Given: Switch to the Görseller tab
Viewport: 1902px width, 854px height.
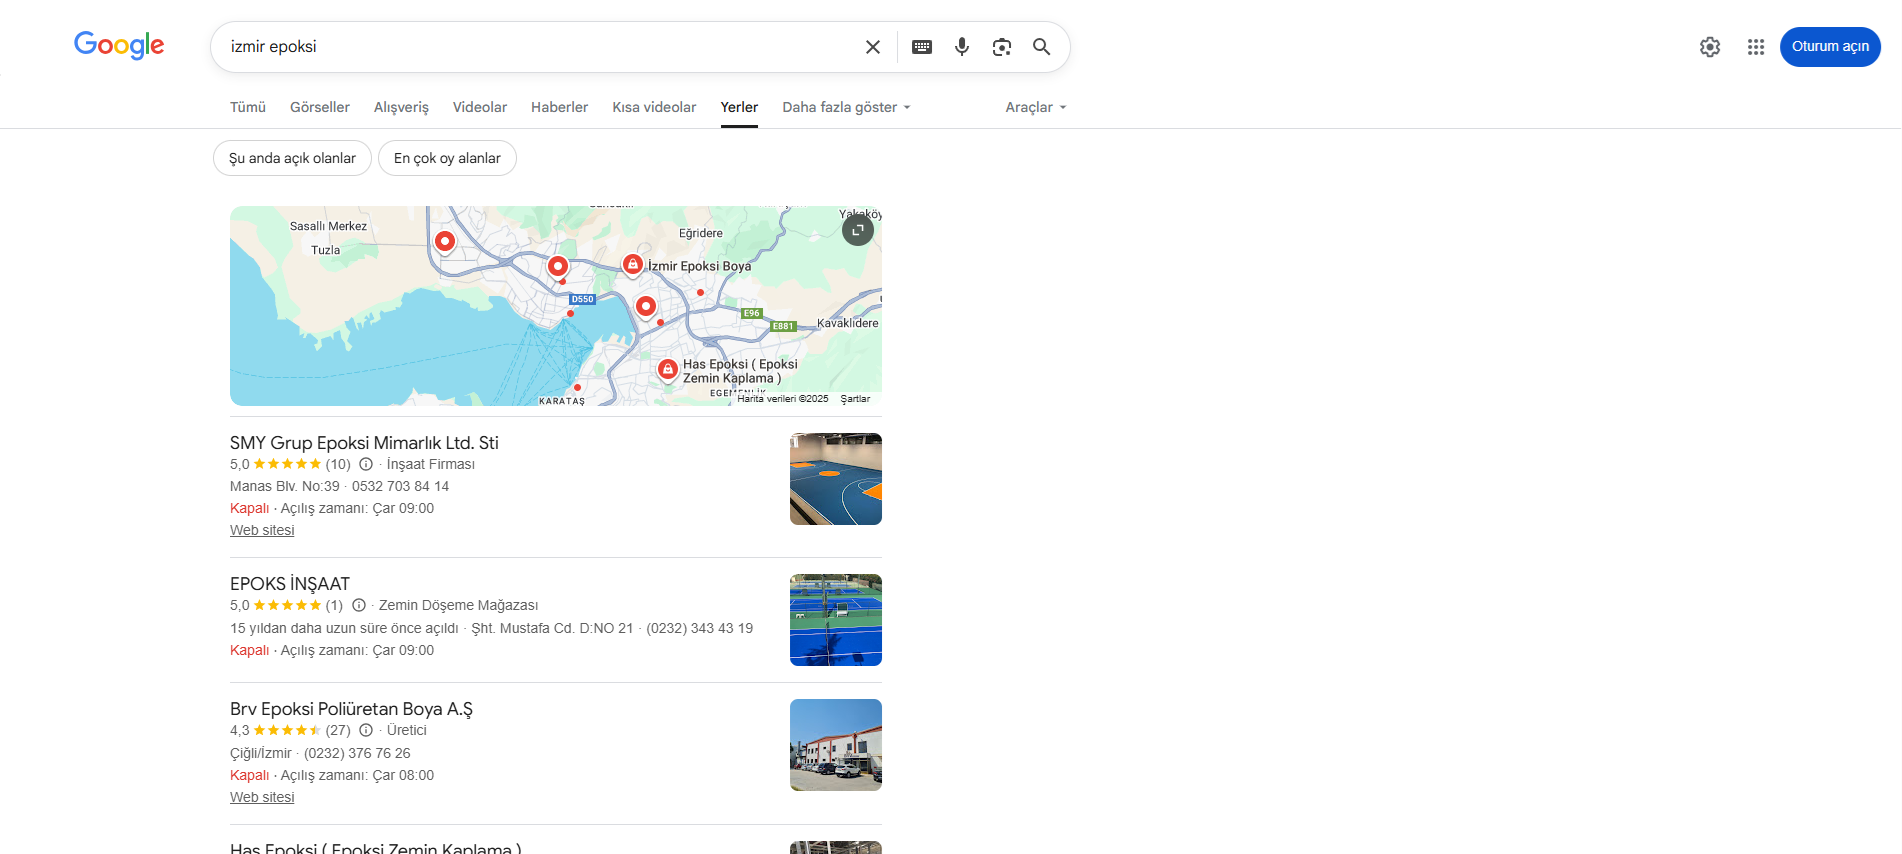Looking at the screenshot, I should pyautogui.click(x=319, y=107).
